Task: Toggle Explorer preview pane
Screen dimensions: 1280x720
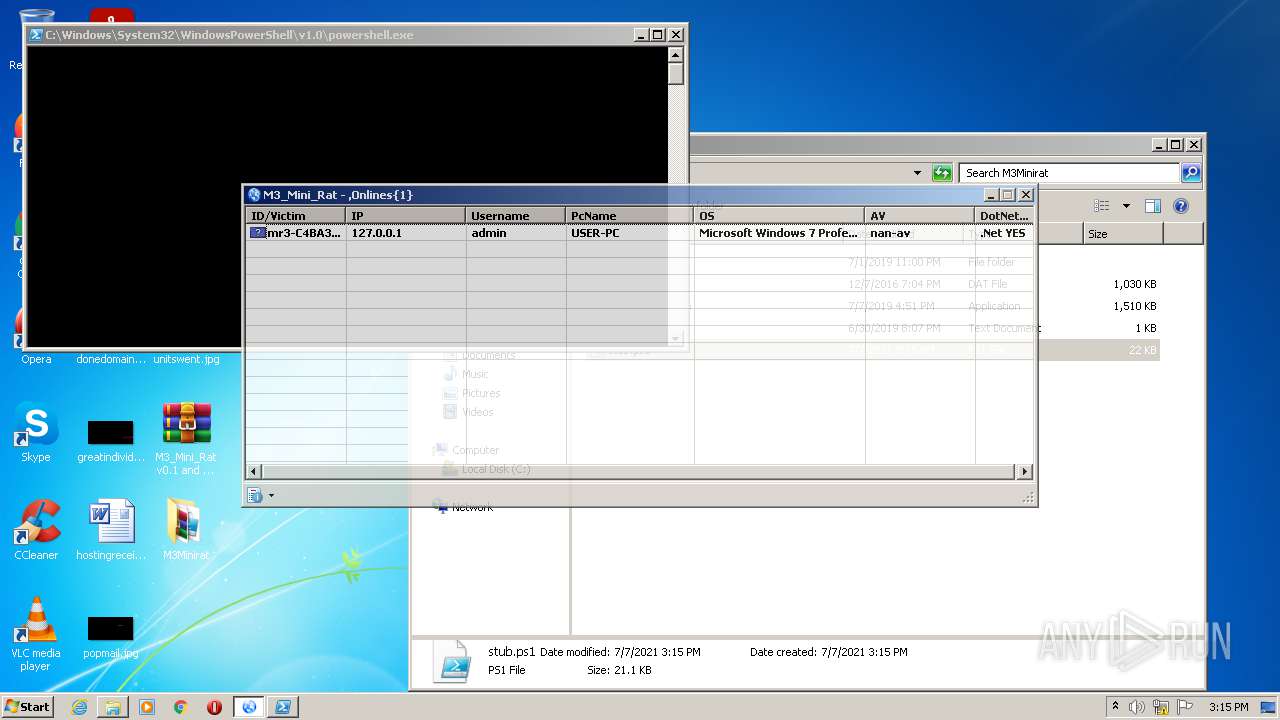Action: tap(1153, 206)
